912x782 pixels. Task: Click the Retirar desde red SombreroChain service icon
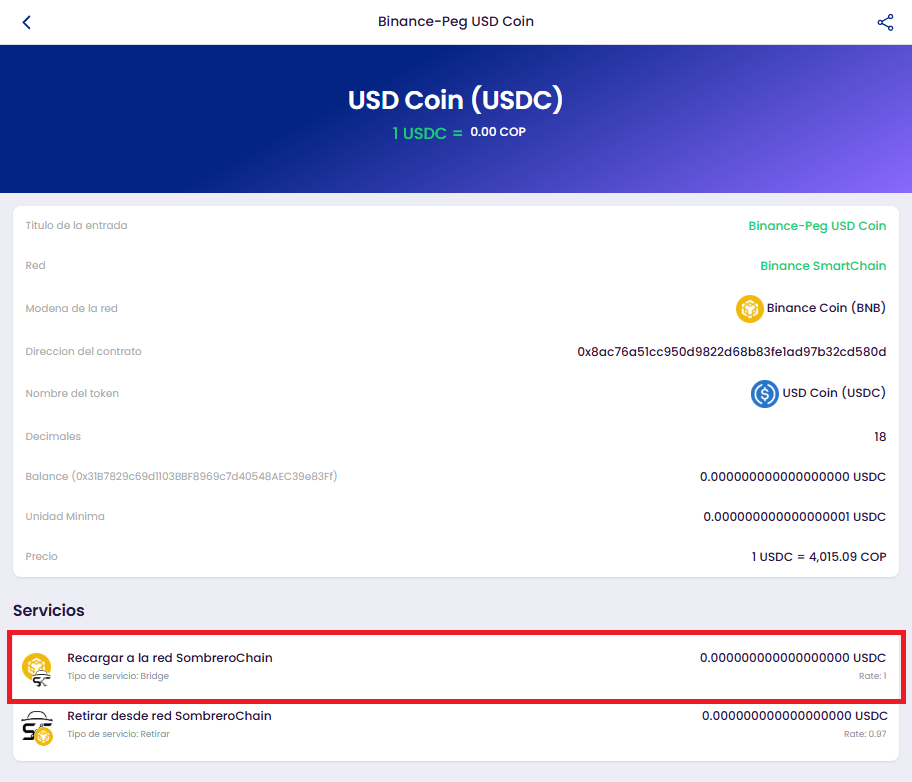coord(37,727)
